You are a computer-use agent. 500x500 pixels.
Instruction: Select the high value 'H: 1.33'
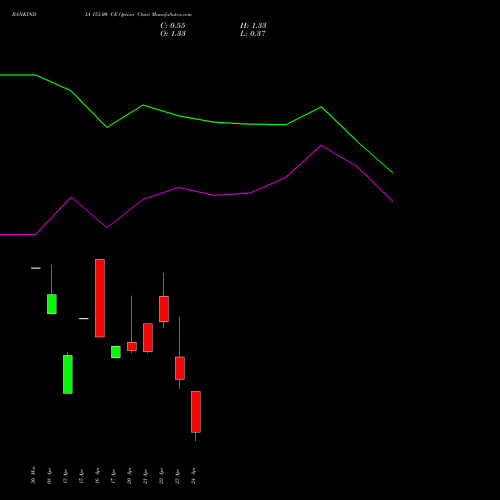tap(253, 26)
